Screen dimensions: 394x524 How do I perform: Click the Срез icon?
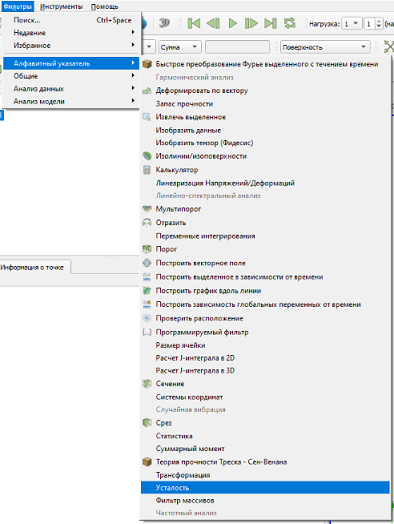coord(147,423)
